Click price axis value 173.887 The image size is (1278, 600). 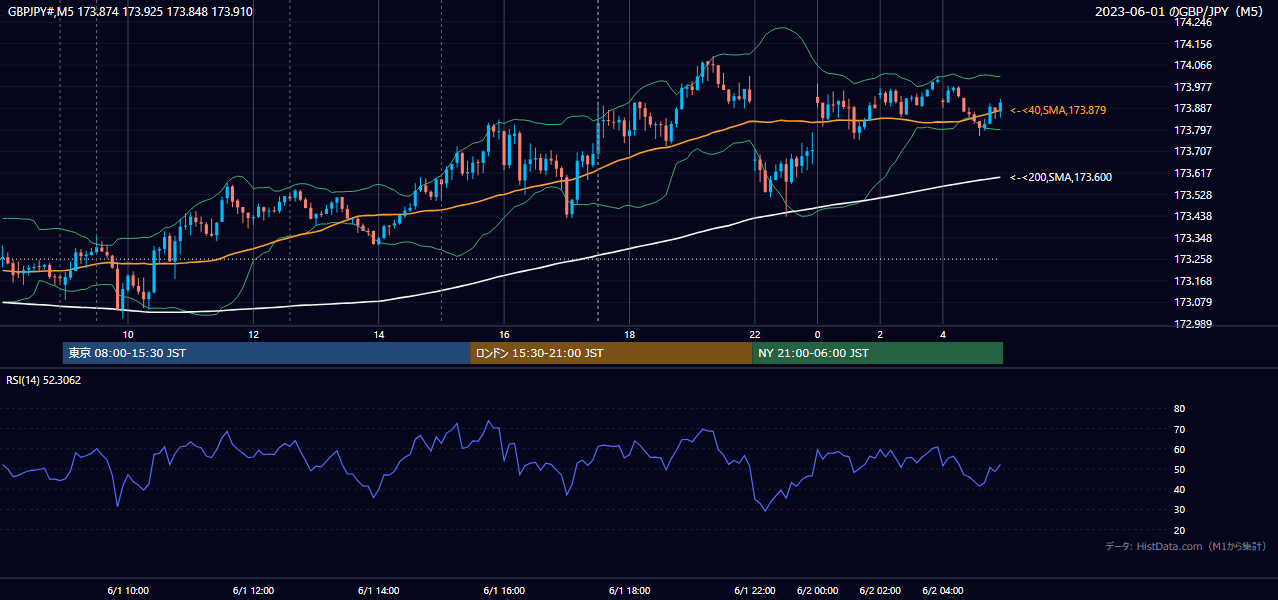click(1192, 108)
